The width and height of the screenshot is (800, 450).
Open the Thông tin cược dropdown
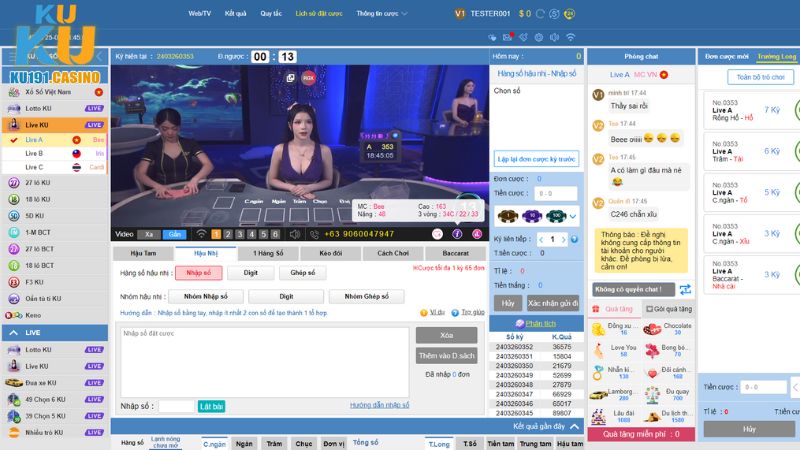pos(379,14)
